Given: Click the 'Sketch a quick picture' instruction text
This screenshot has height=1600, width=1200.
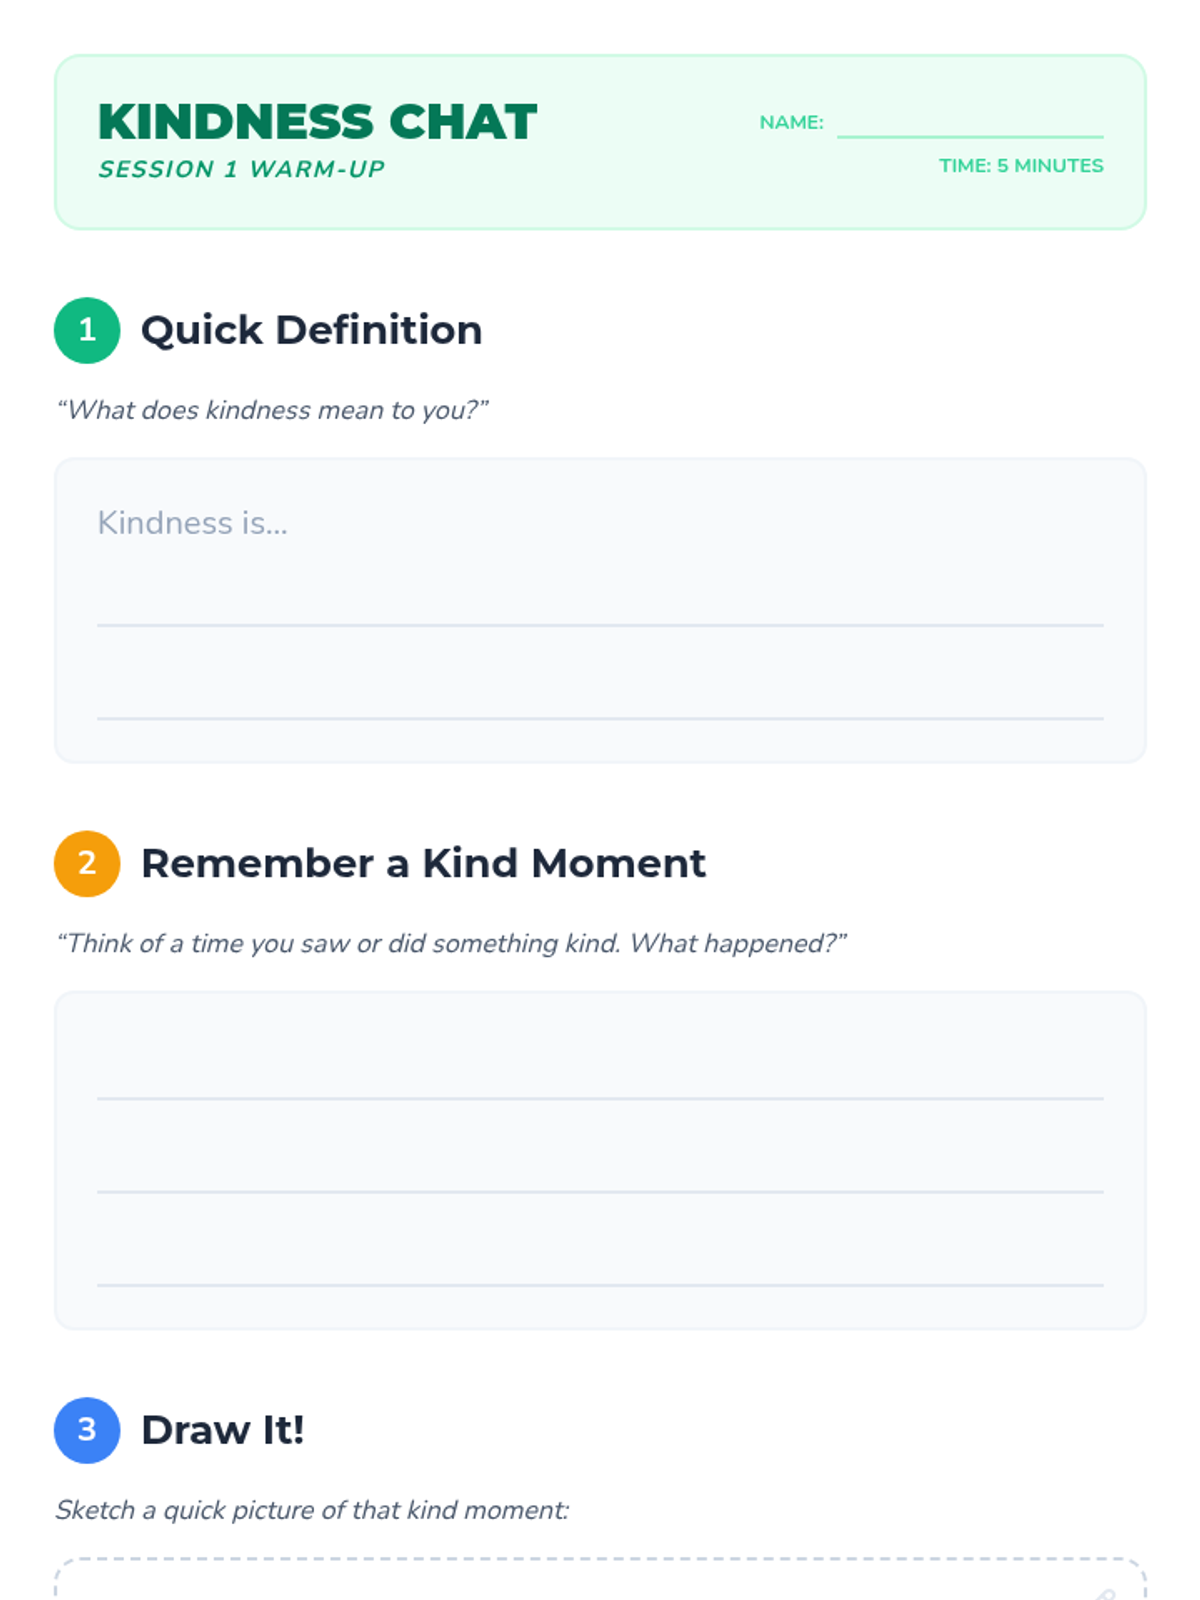Looking at the screenshot, I should pos(312,1510).
